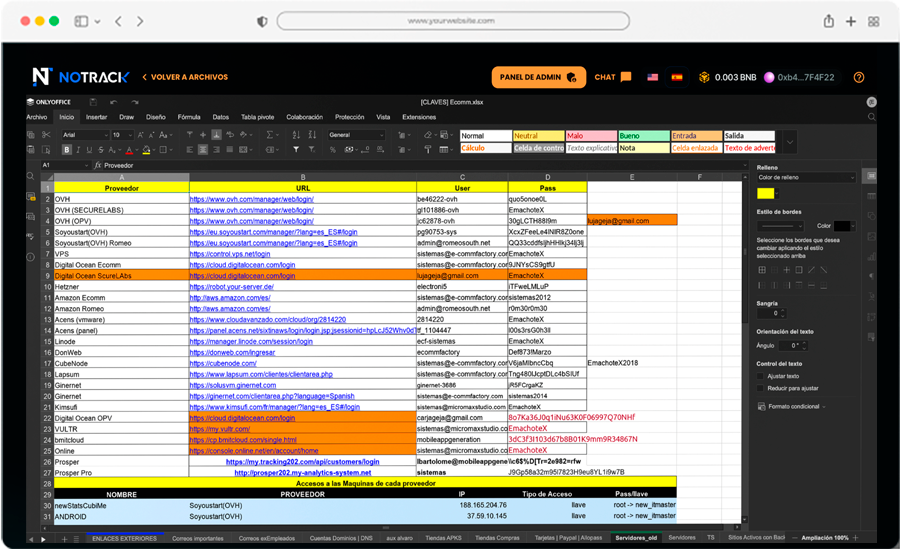Apply the Neutral cell style

pos(538,136)
